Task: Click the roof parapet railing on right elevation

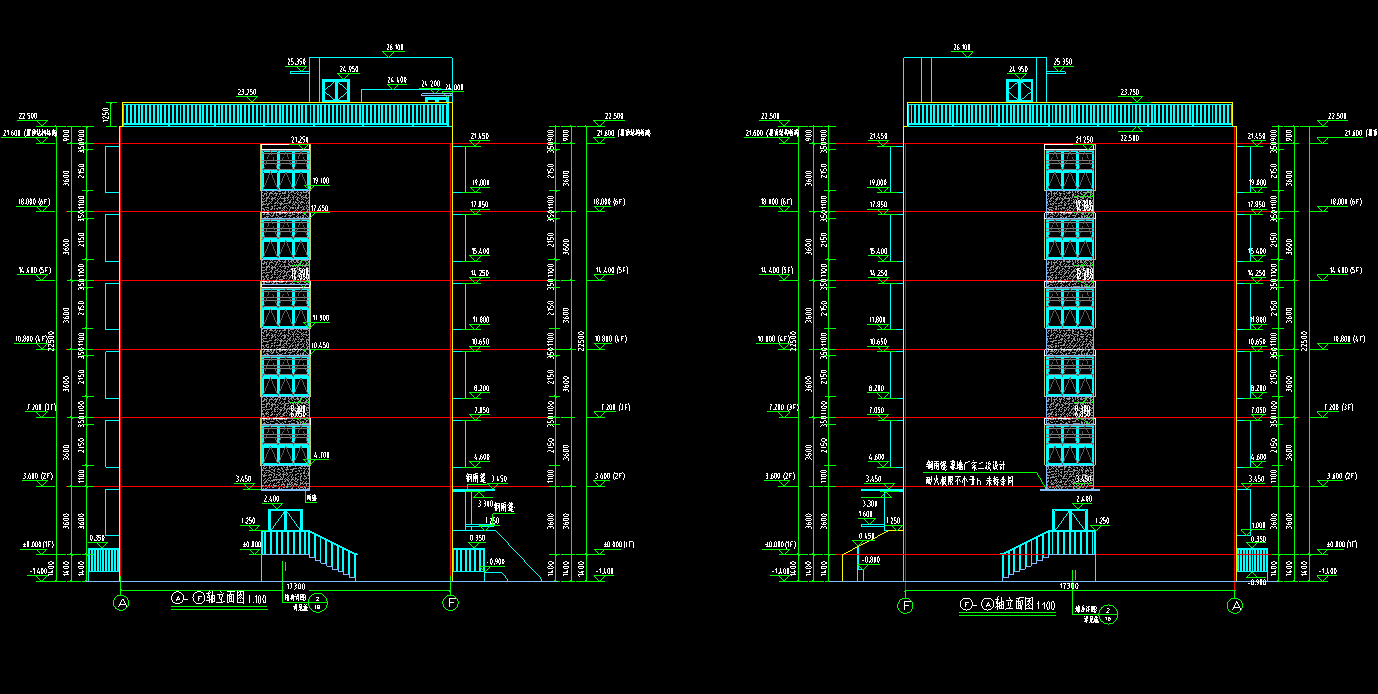Action: [1070, 114]
